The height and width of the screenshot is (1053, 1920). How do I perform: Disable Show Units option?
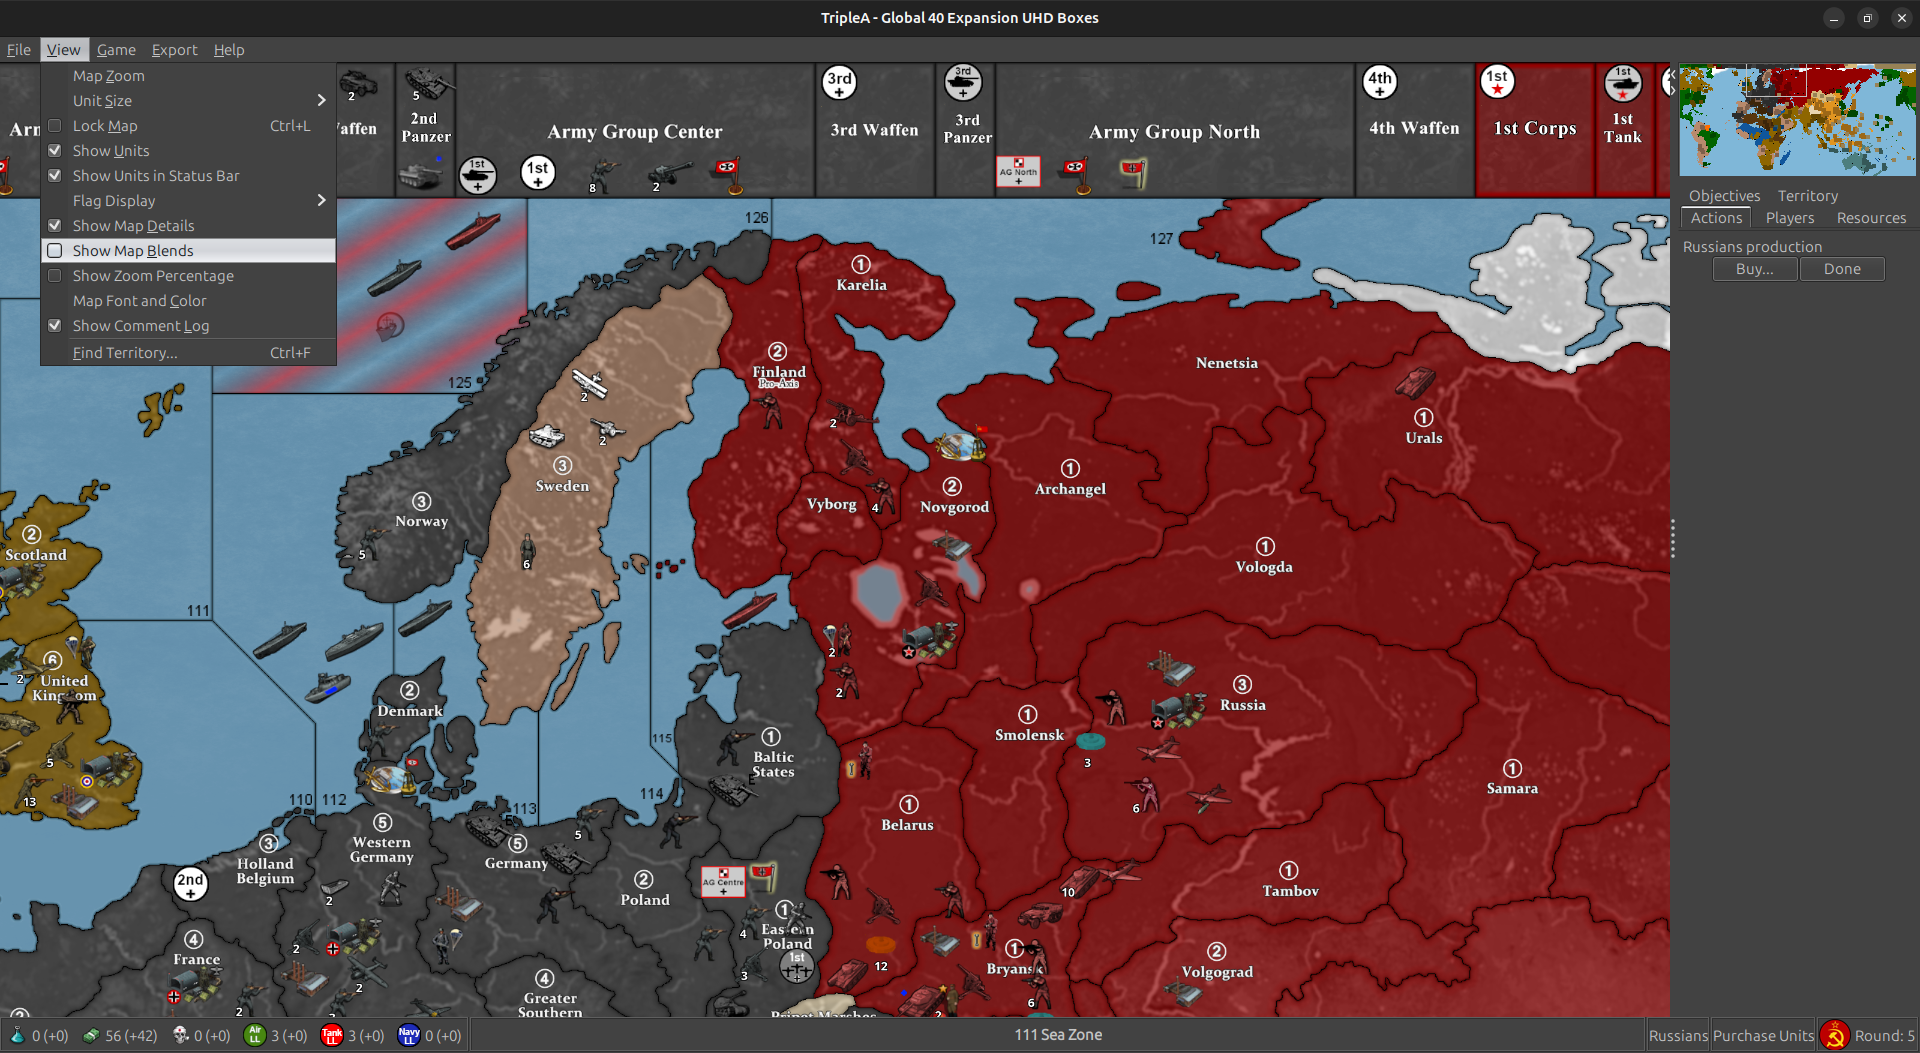coord(55,151)
